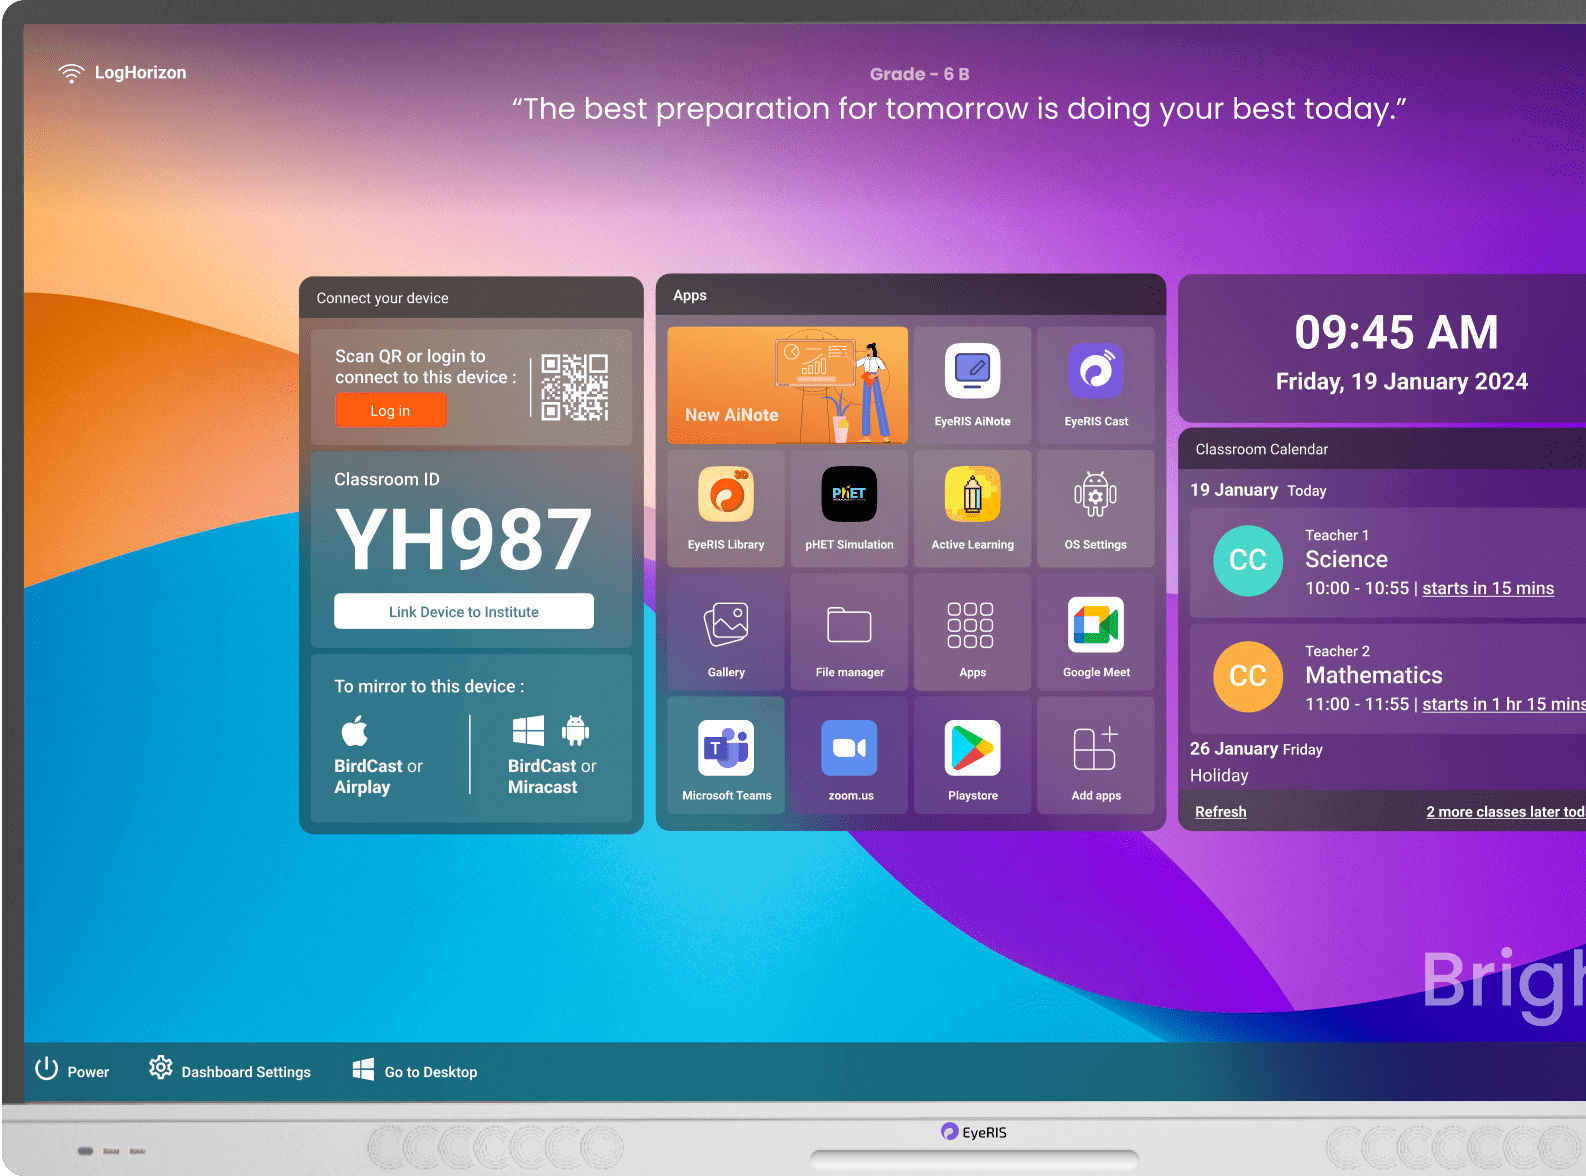Click Go to Desktop Windows shortcut
Viewport: 1586px width, 1176px height.
[x=415, y=1071]
